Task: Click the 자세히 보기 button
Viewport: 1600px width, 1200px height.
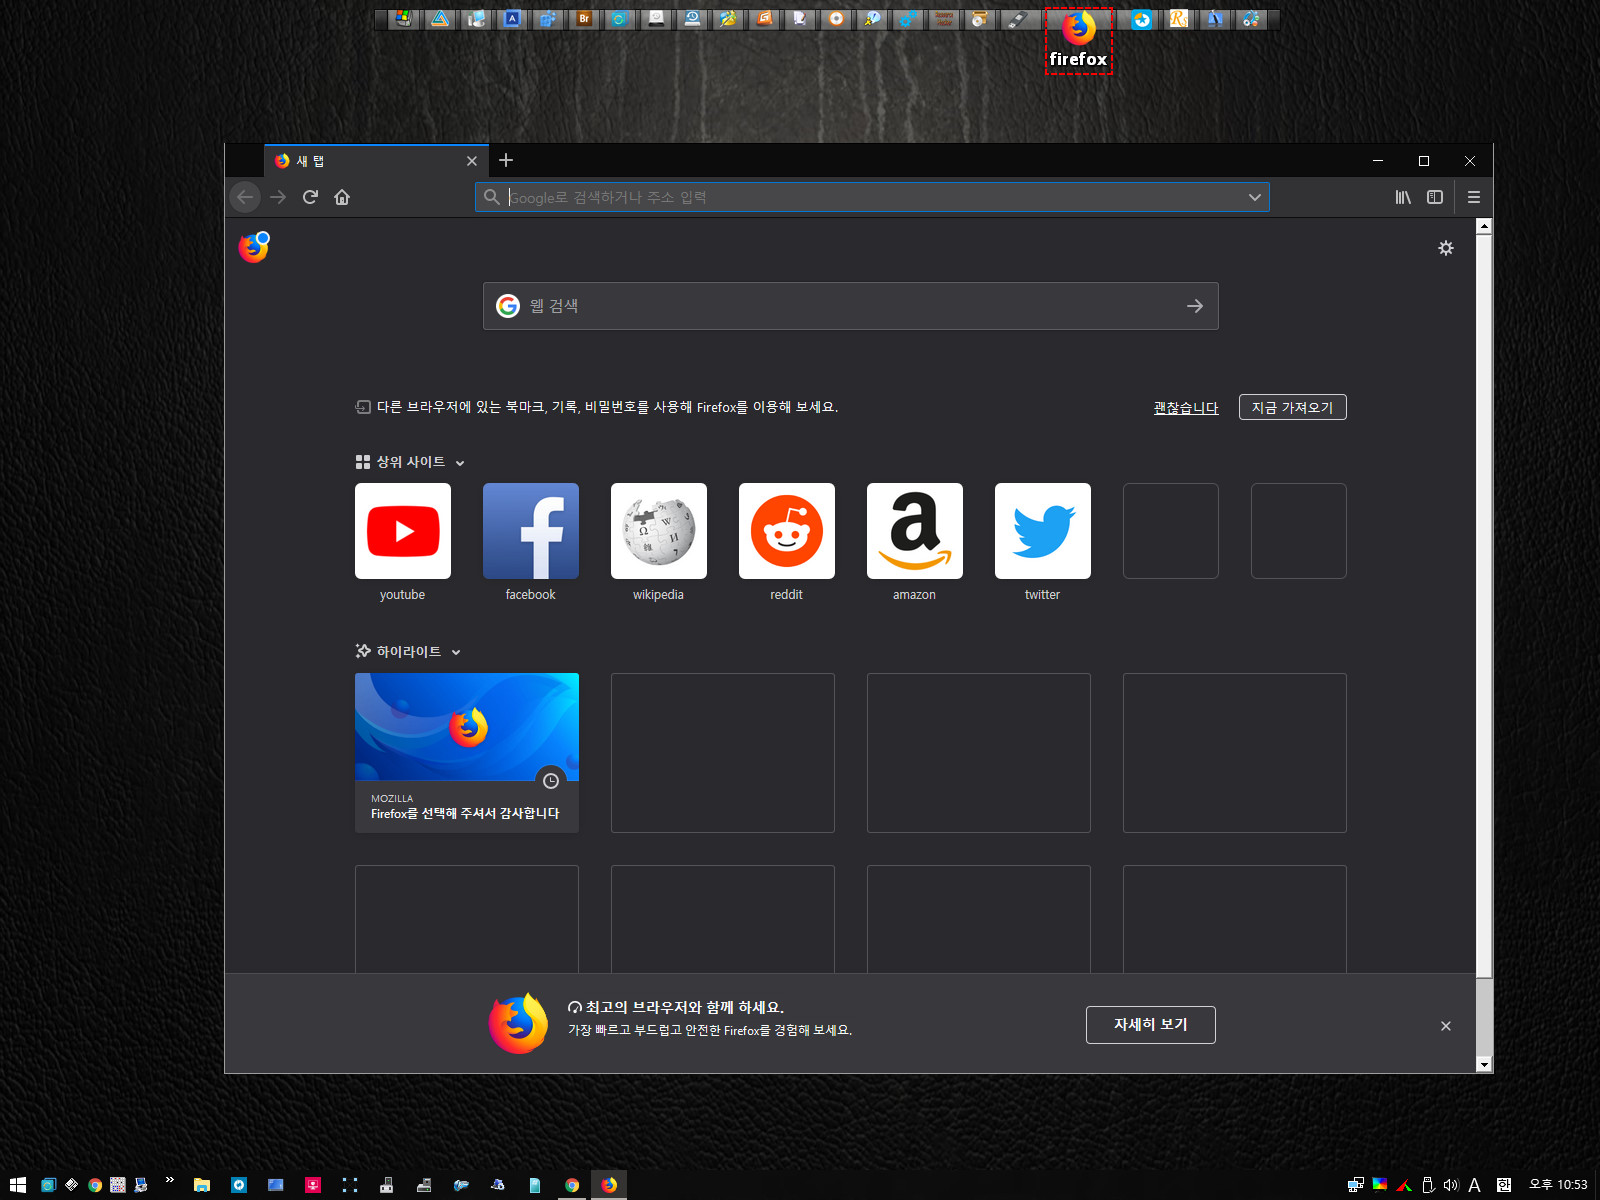Action: pyautogui.click(x=1151, y=1025)
